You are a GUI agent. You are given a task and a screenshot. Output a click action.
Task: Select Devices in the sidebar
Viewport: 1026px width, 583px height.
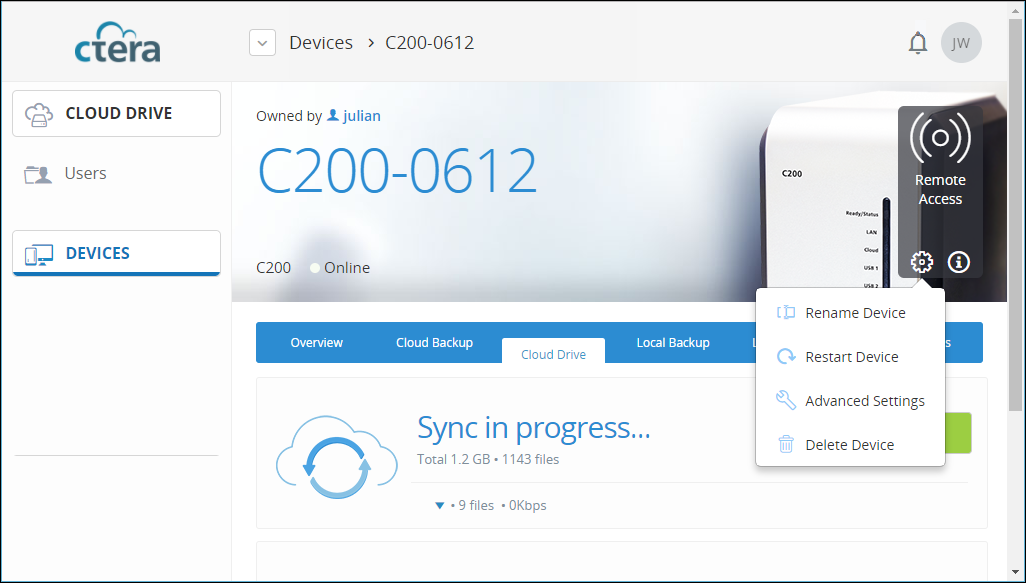(x=116, y=253)
